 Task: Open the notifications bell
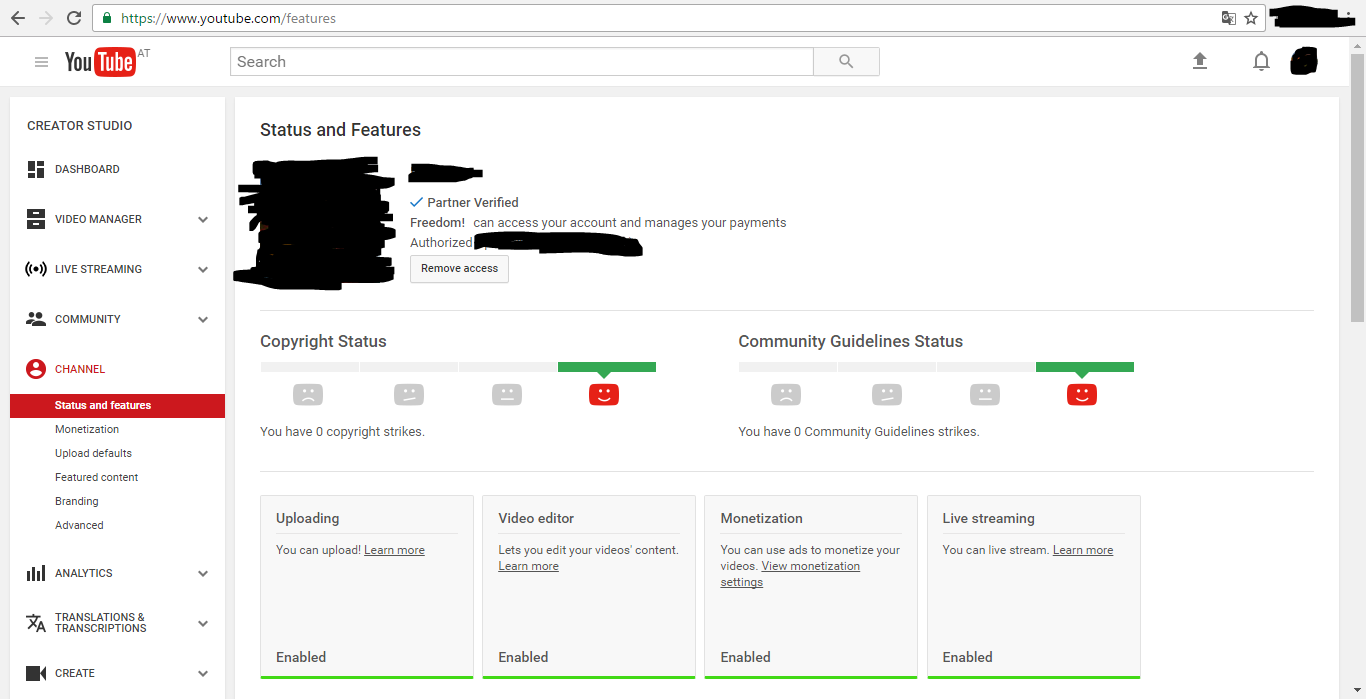coord(1261,62)
